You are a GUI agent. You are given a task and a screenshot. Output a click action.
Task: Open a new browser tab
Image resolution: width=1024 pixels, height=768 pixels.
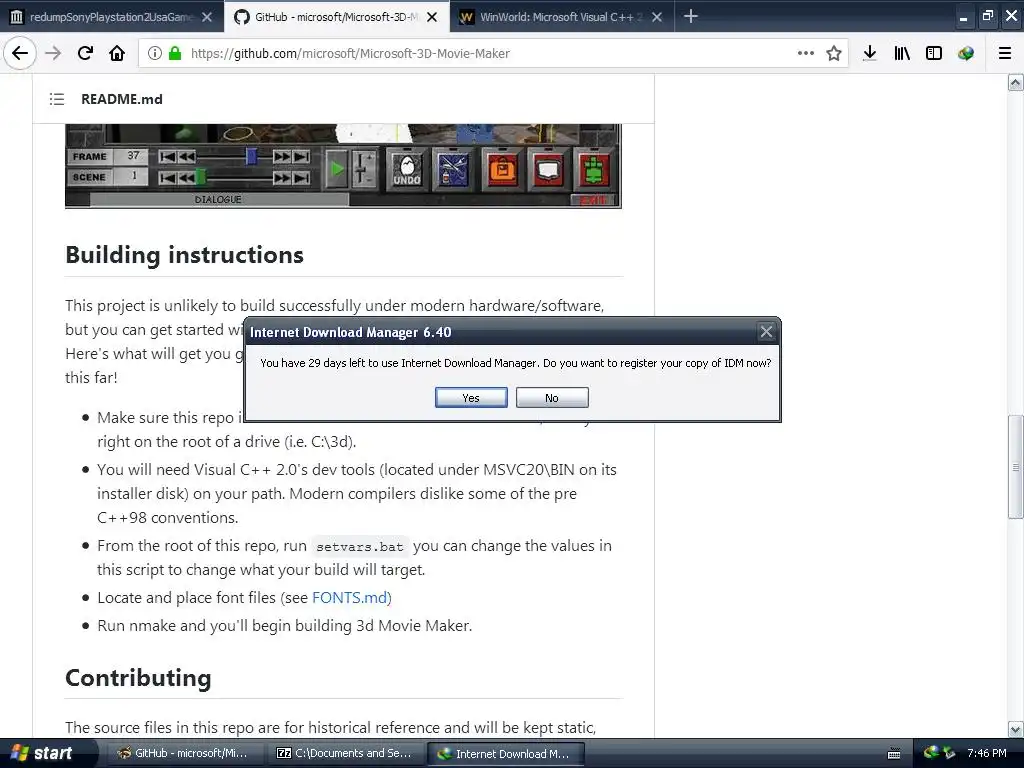click(690, 16)
